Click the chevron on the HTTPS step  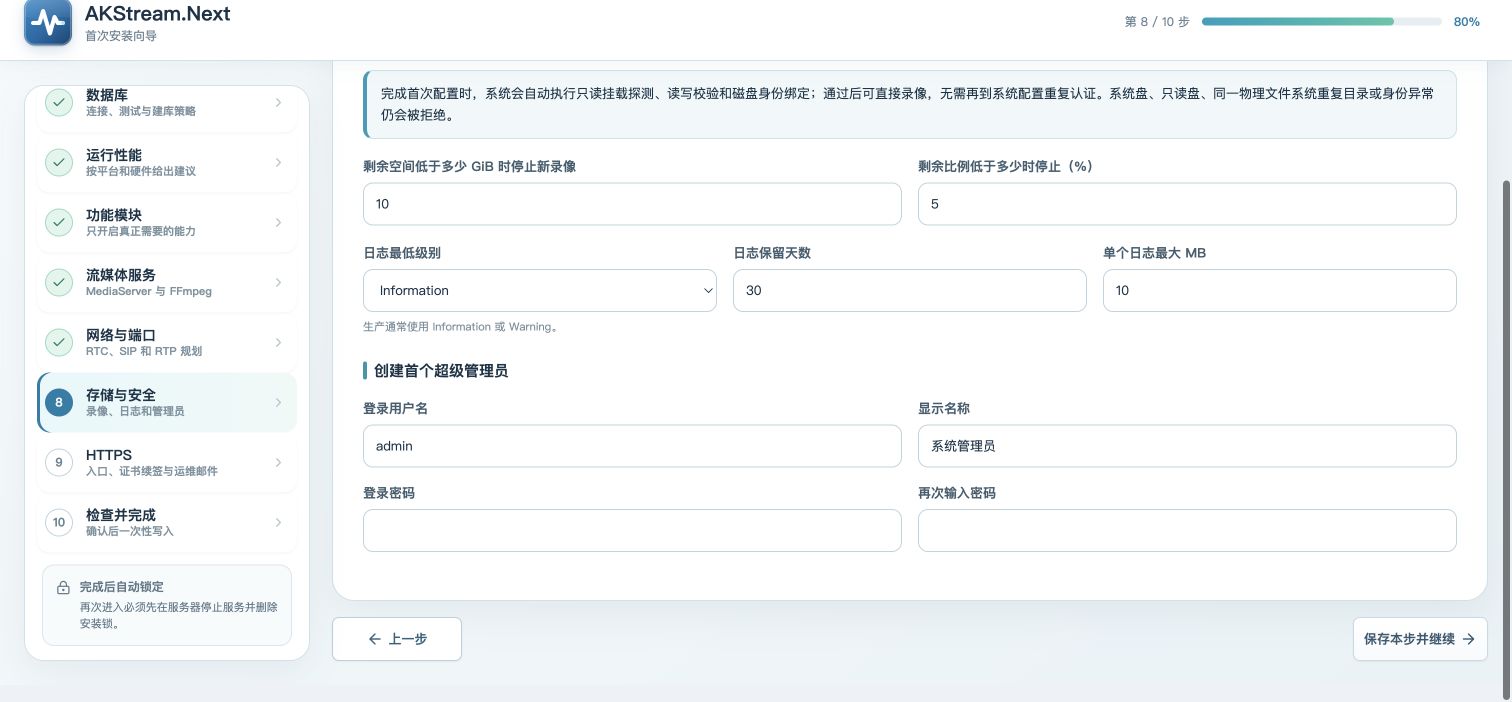point(278,462)
